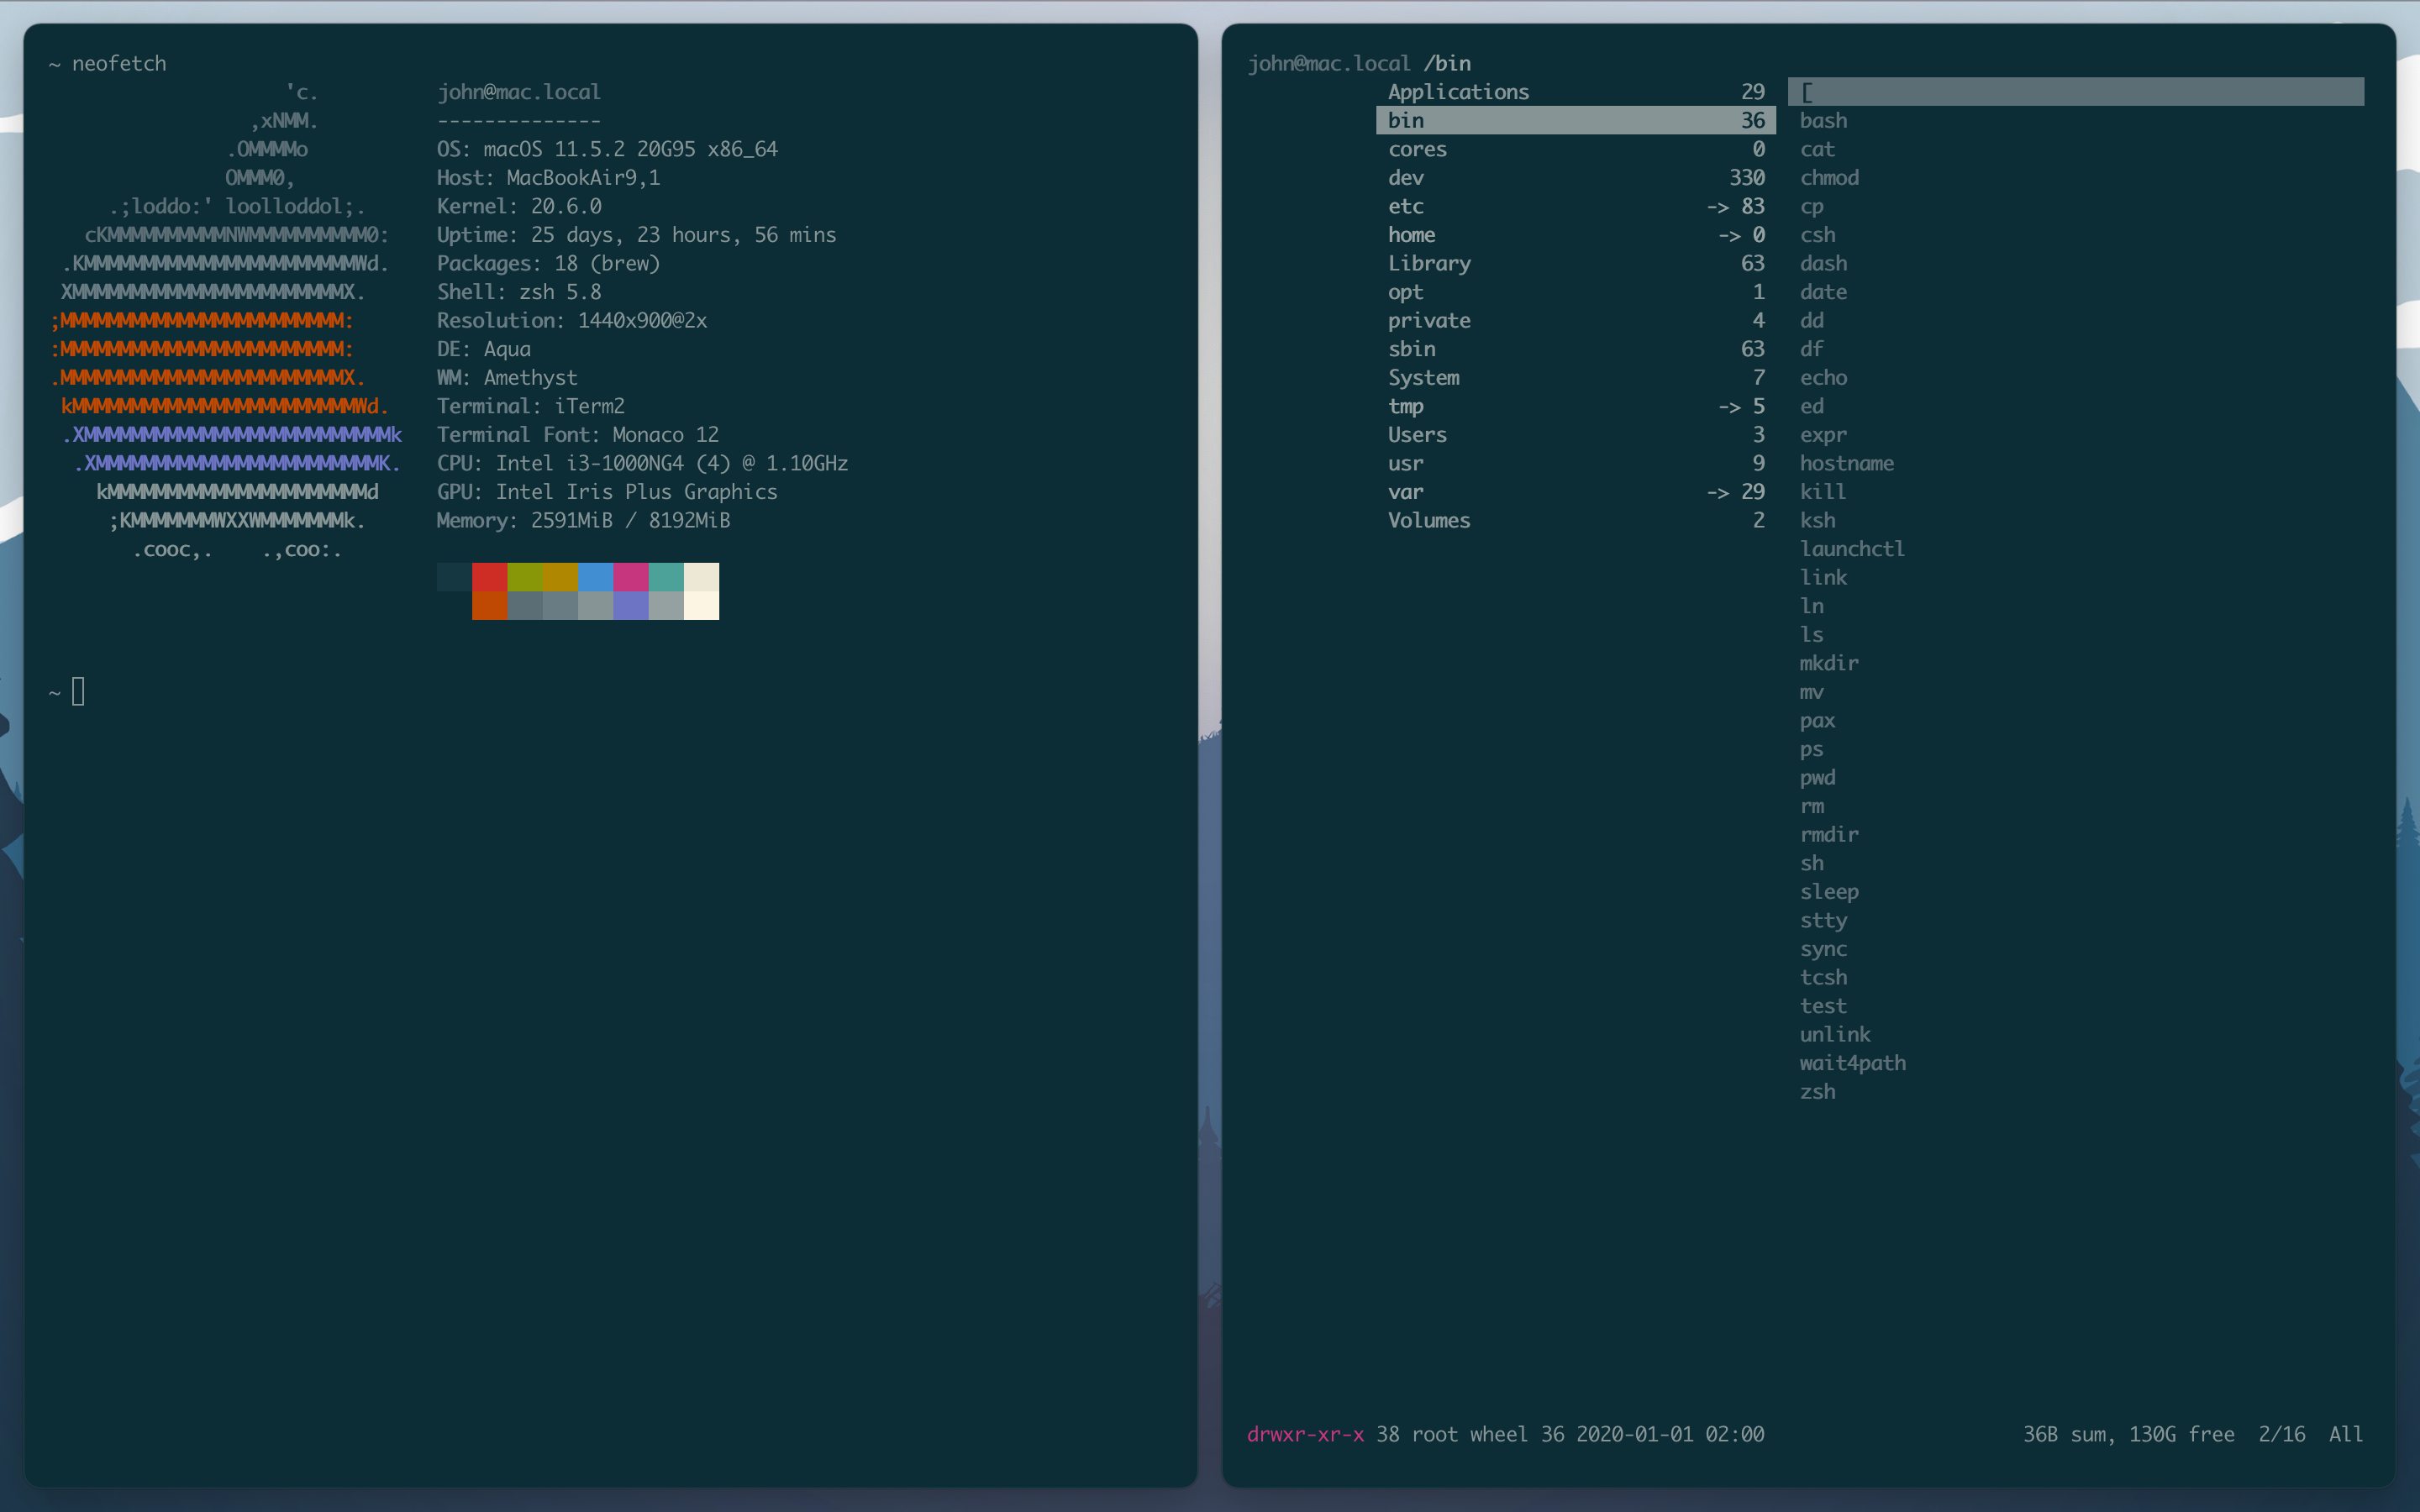The image size is (2420, 1512).
Task: Click the magenta color swatch in palette
Action: click(x=630, y=577)
